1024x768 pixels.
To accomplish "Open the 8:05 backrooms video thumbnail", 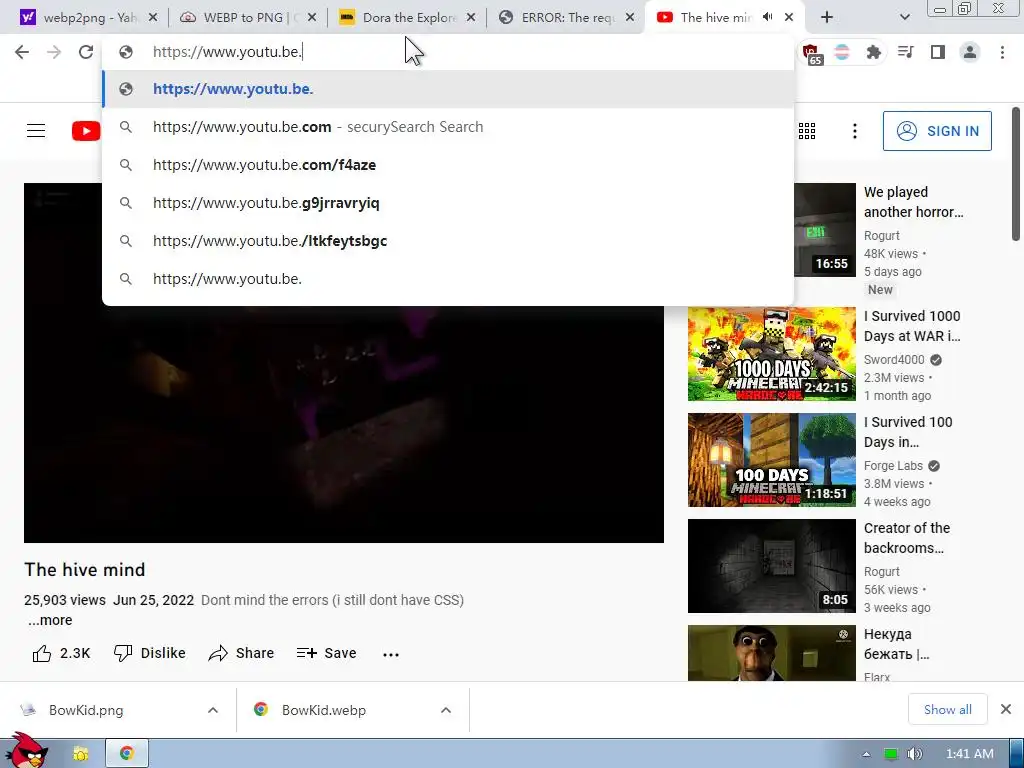I will click(x=771, y=566).
